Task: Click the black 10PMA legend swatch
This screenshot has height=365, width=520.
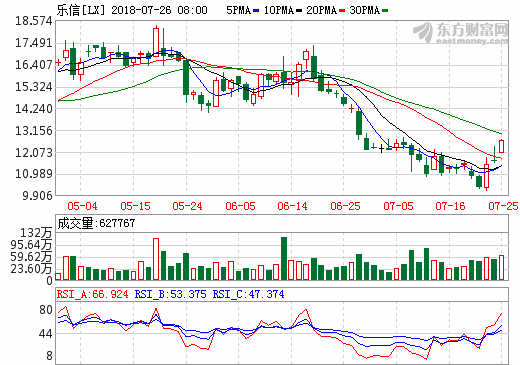Action: (x=299, y=11)
